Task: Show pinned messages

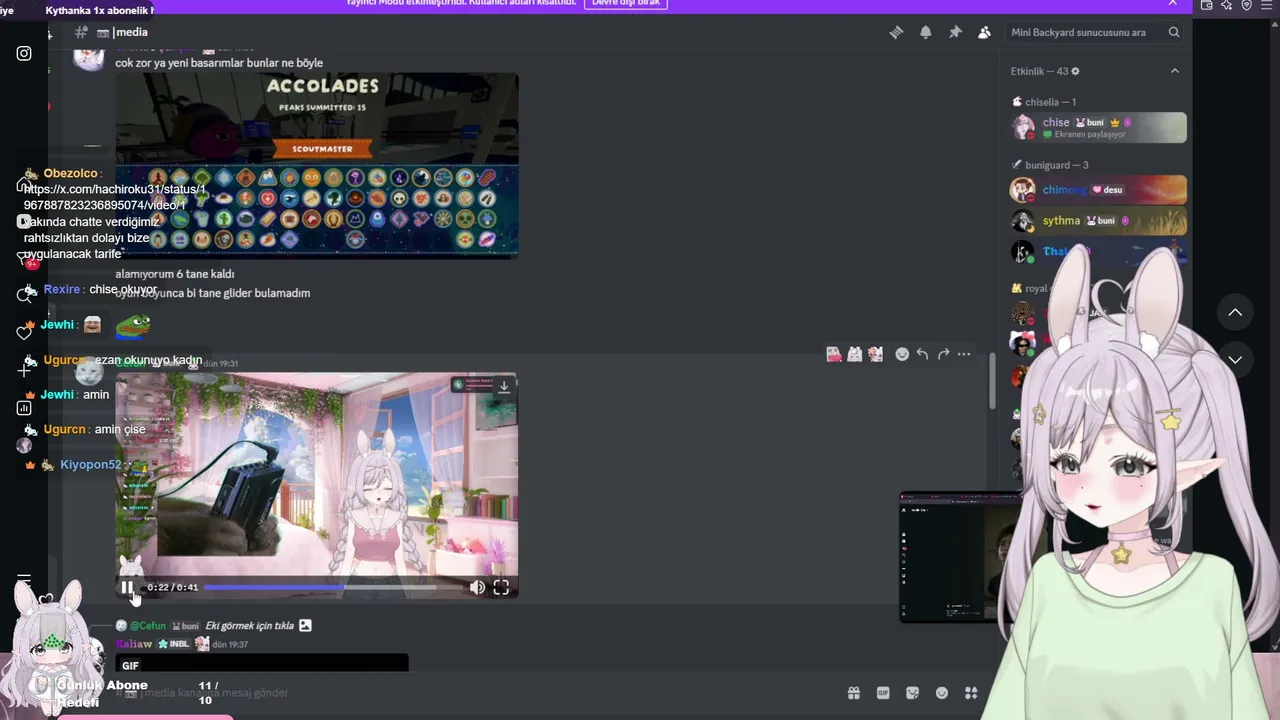Action: click(x=955, y=32)
